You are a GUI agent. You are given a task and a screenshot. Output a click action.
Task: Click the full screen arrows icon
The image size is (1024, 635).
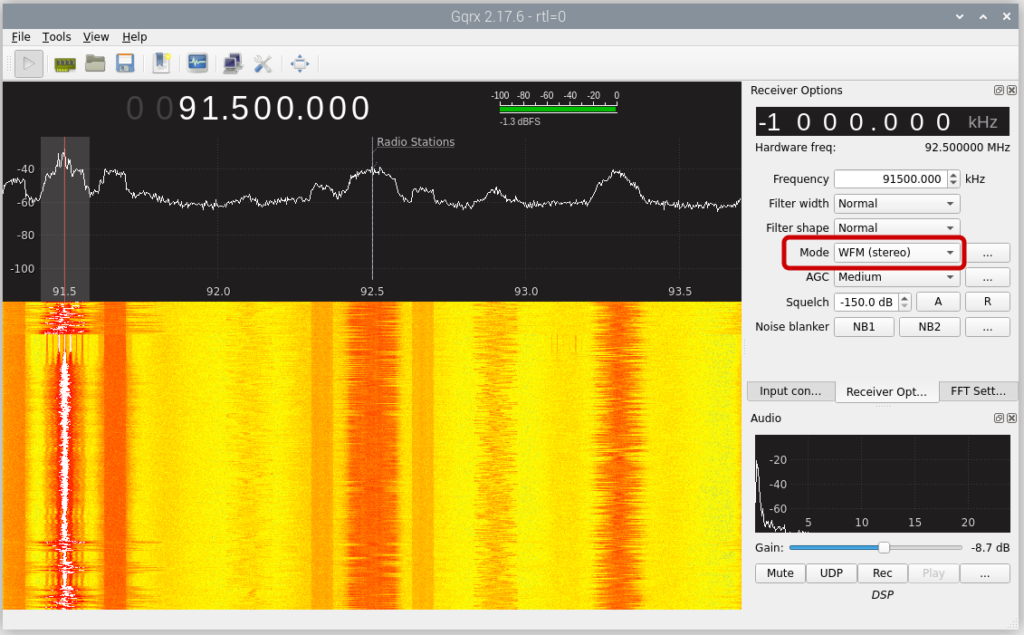pyautogui.click(x=300, y=64)
